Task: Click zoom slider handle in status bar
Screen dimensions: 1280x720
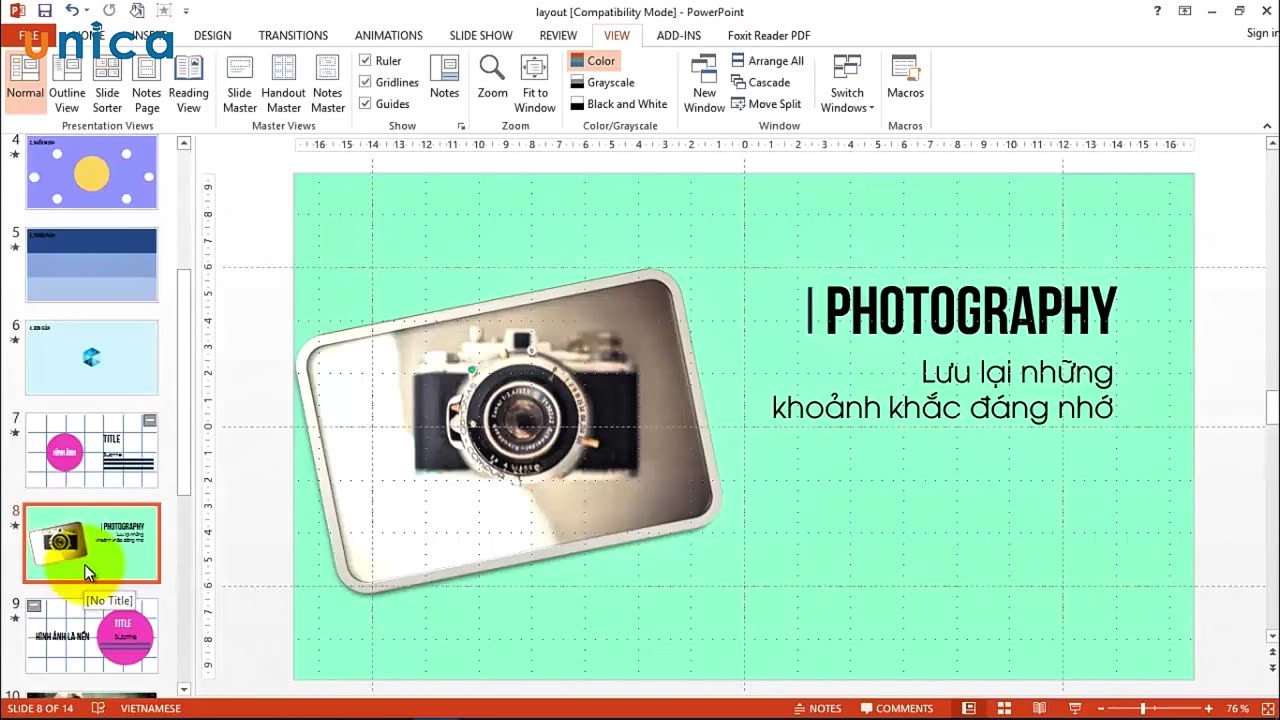Action: point(1143,708)
